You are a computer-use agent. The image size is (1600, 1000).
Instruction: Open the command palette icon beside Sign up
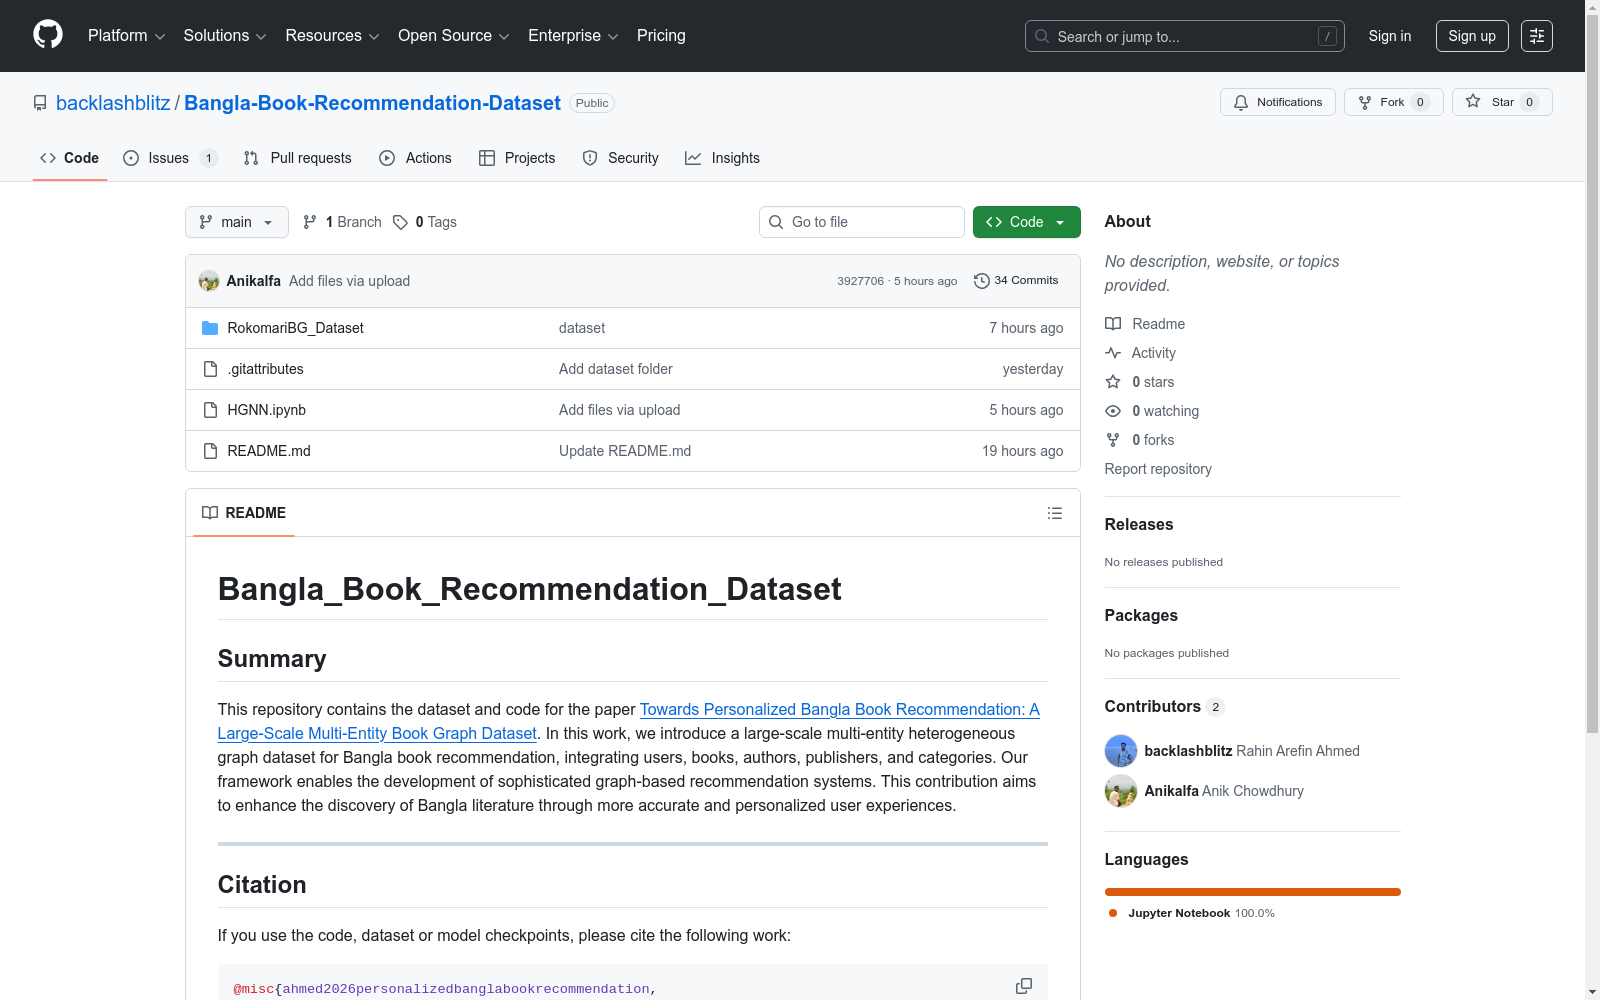point(1537,36)
